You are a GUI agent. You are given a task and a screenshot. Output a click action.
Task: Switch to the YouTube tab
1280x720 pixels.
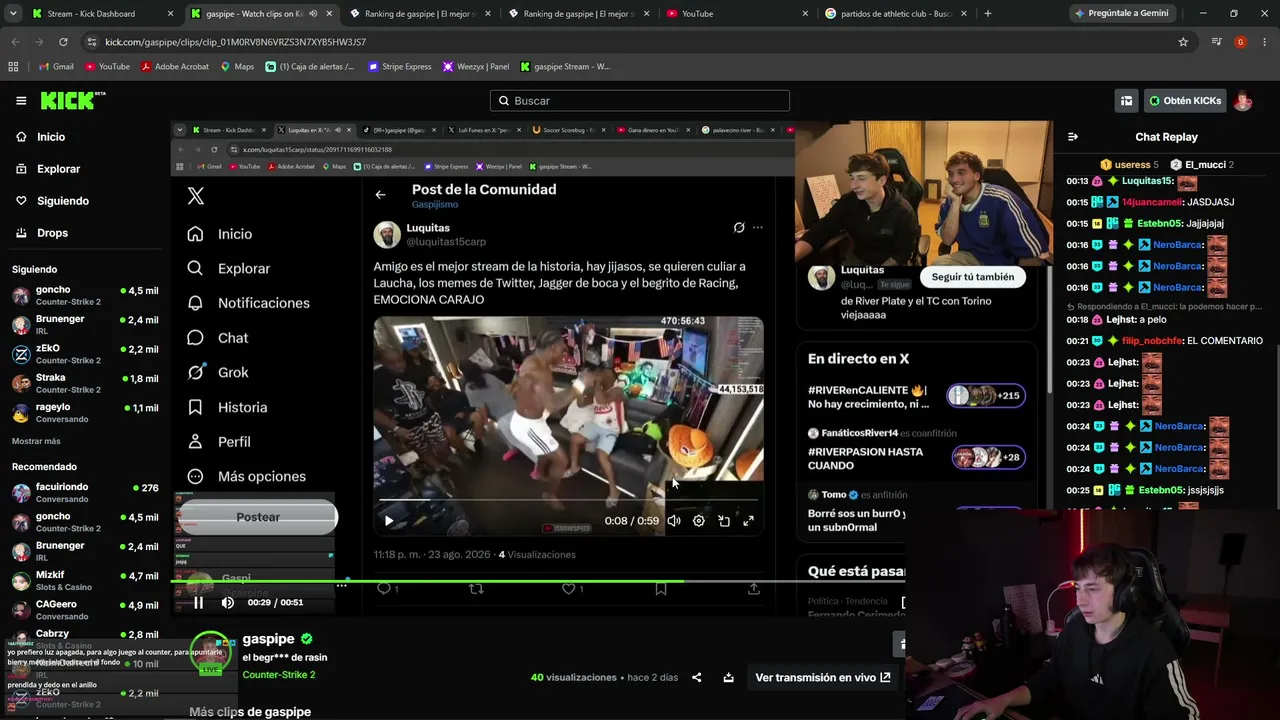click(x=738, y=14)
